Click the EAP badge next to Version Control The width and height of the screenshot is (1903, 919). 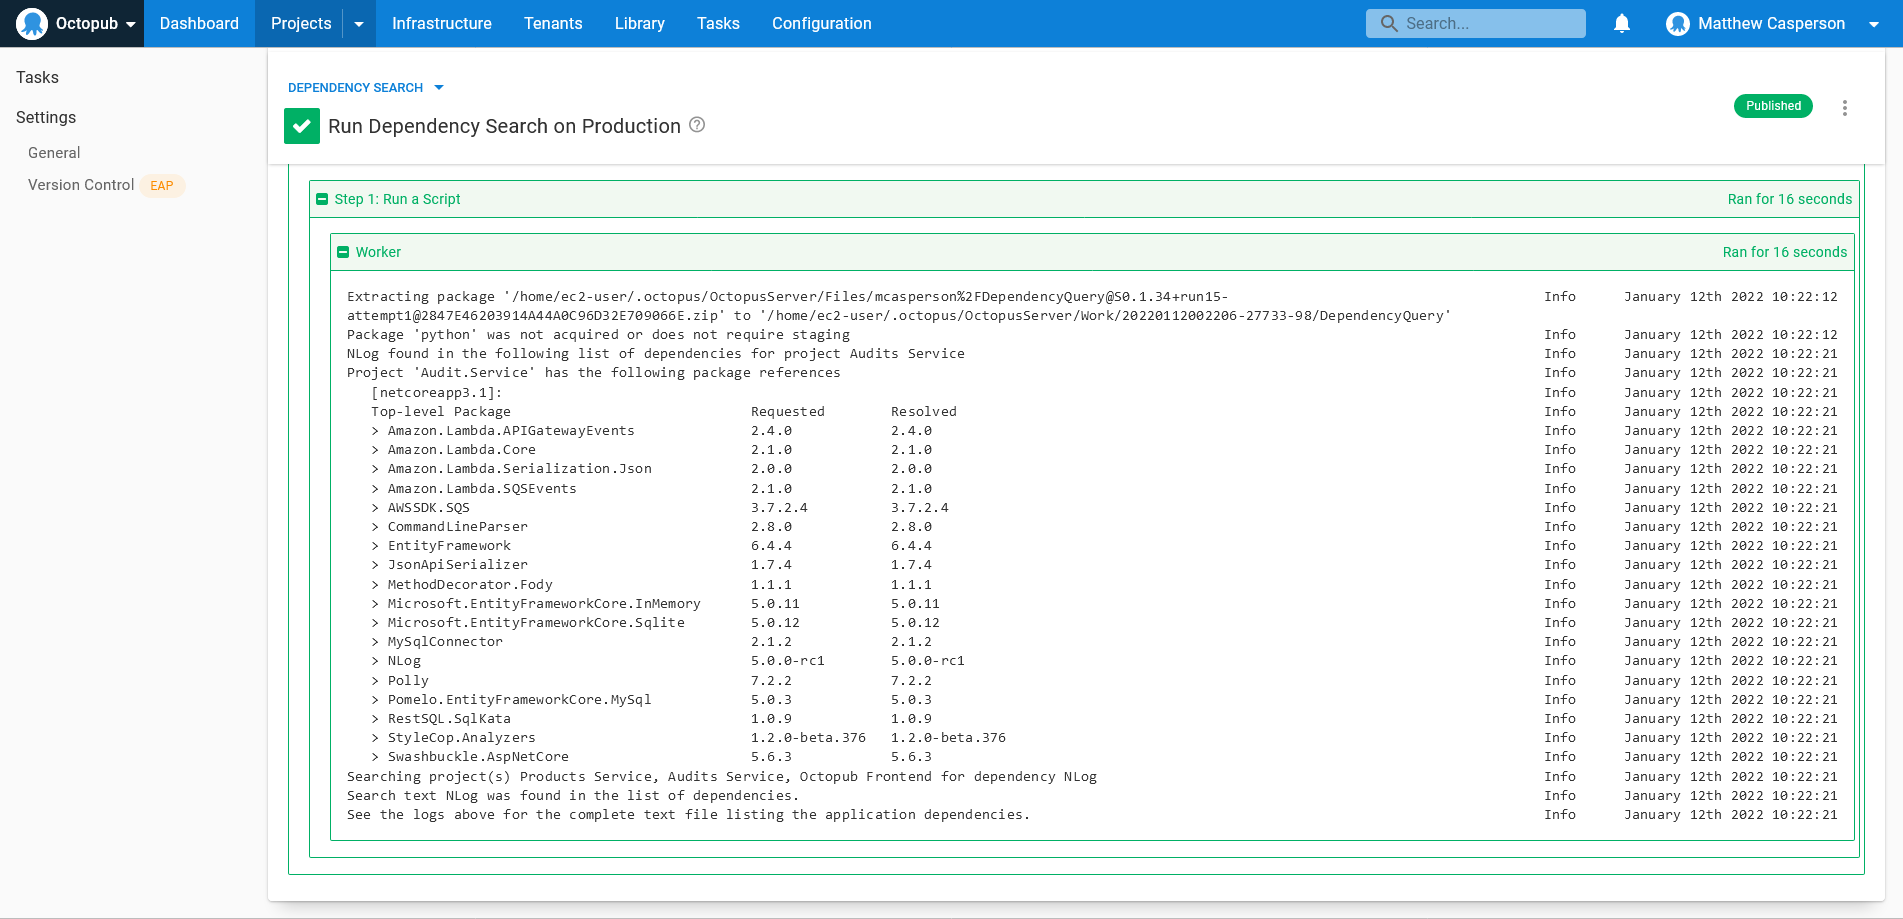coord(162,185)
